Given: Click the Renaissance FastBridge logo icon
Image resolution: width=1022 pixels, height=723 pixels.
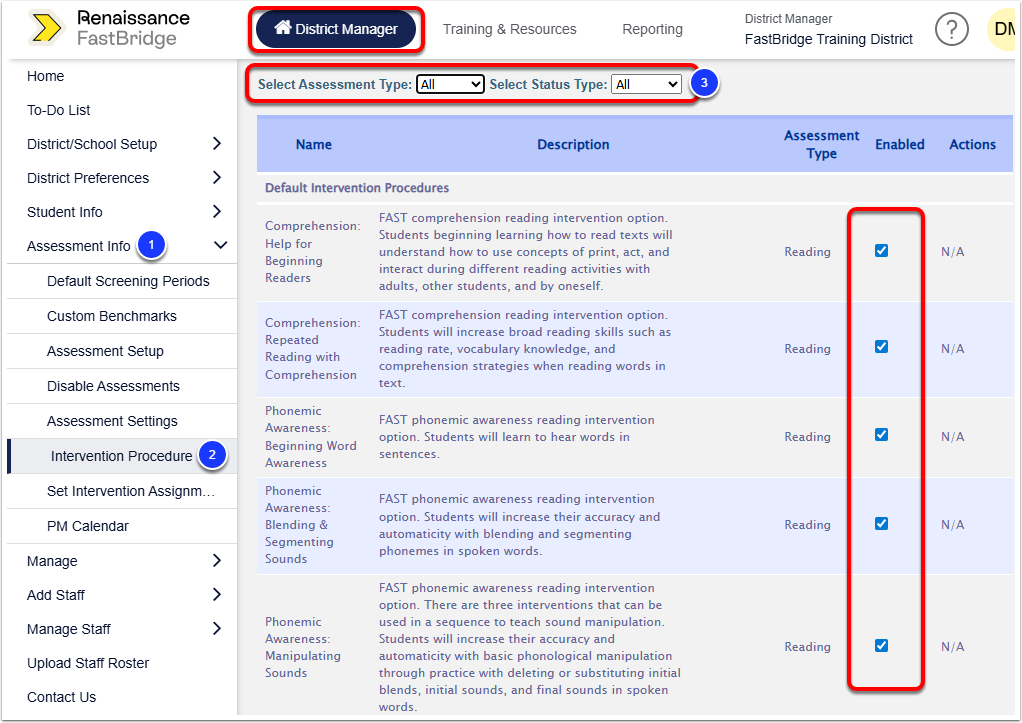Looking at the screenshot, I should pyautogui.click(x=46, y=28).
